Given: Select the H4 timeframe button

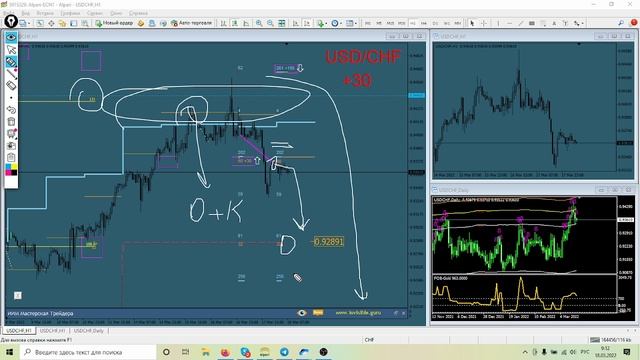Looking at the screenshot, I should (x=424, y=24).
